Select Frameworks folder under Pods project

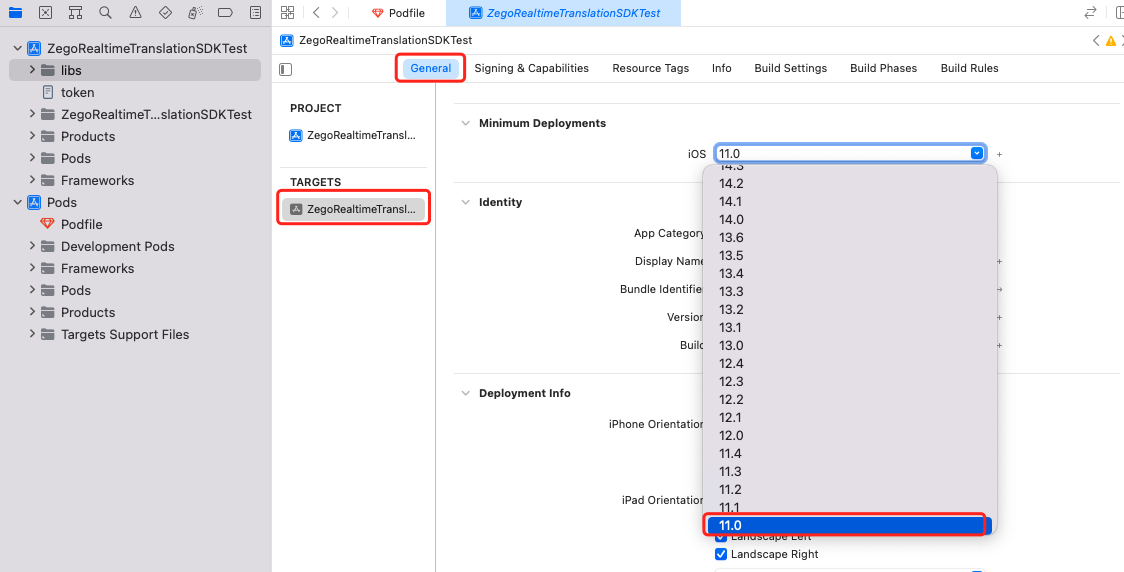point(87,268)
